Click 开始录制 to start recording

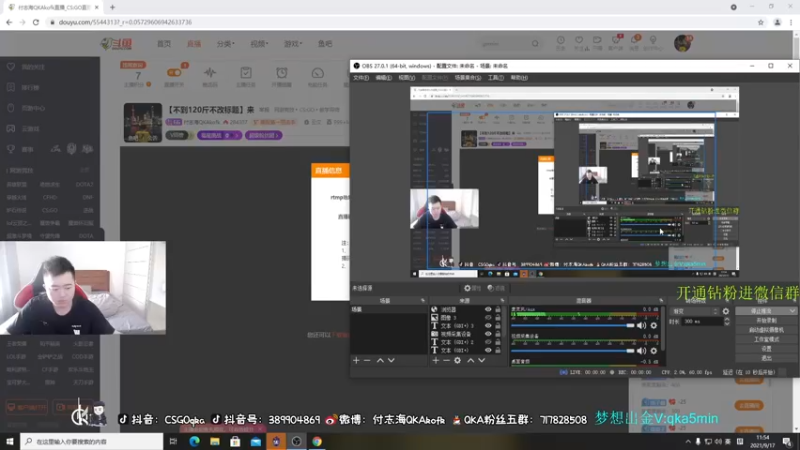(766, 320)
